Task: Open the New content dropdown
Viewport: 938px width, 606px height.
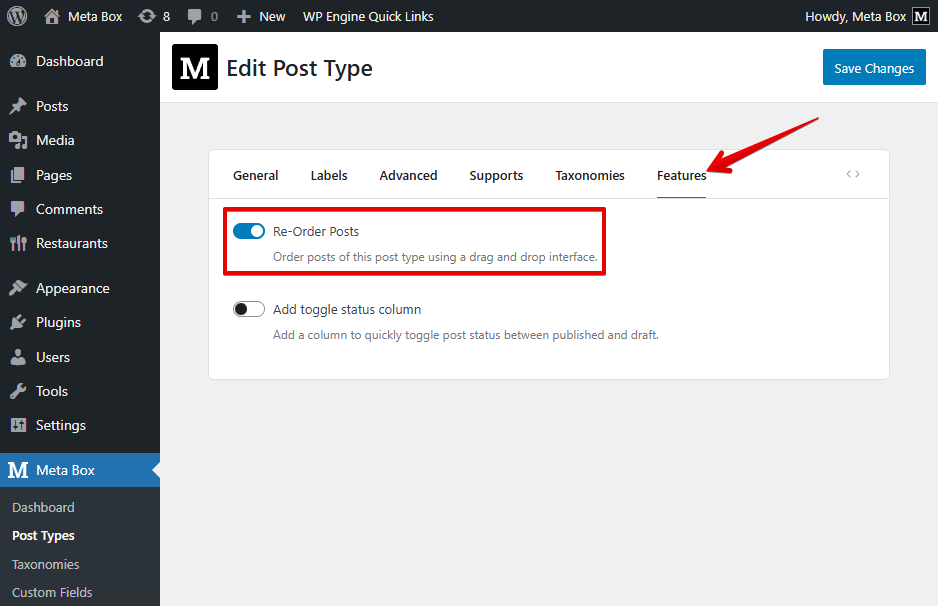Action: click(260, 16)
